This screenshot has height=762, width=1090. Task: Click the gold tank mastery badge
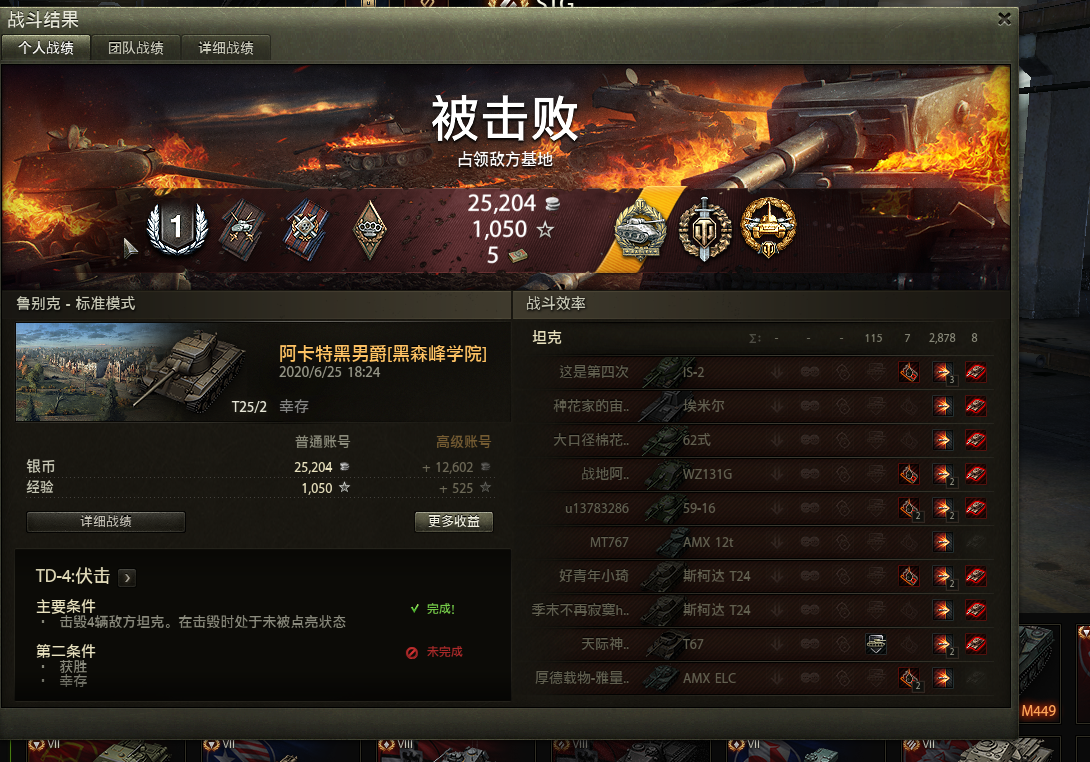640,228
